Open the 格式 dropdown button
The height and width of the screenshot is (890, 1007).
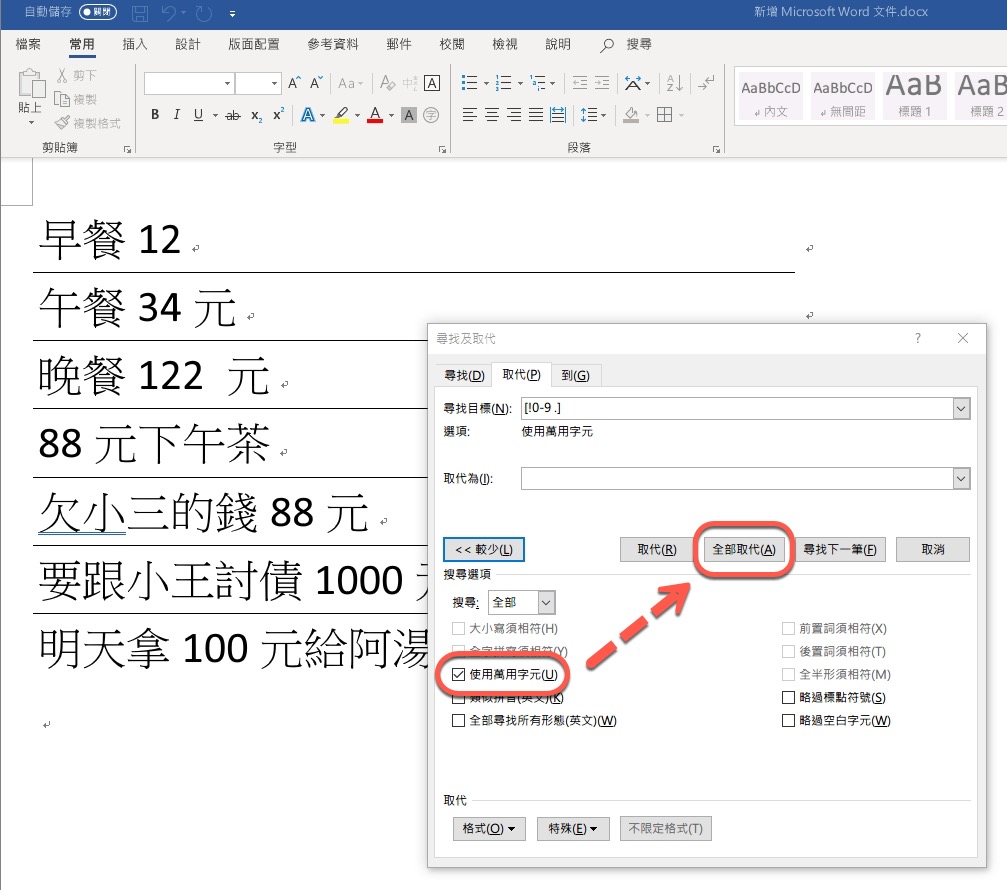tap(489, 829)
